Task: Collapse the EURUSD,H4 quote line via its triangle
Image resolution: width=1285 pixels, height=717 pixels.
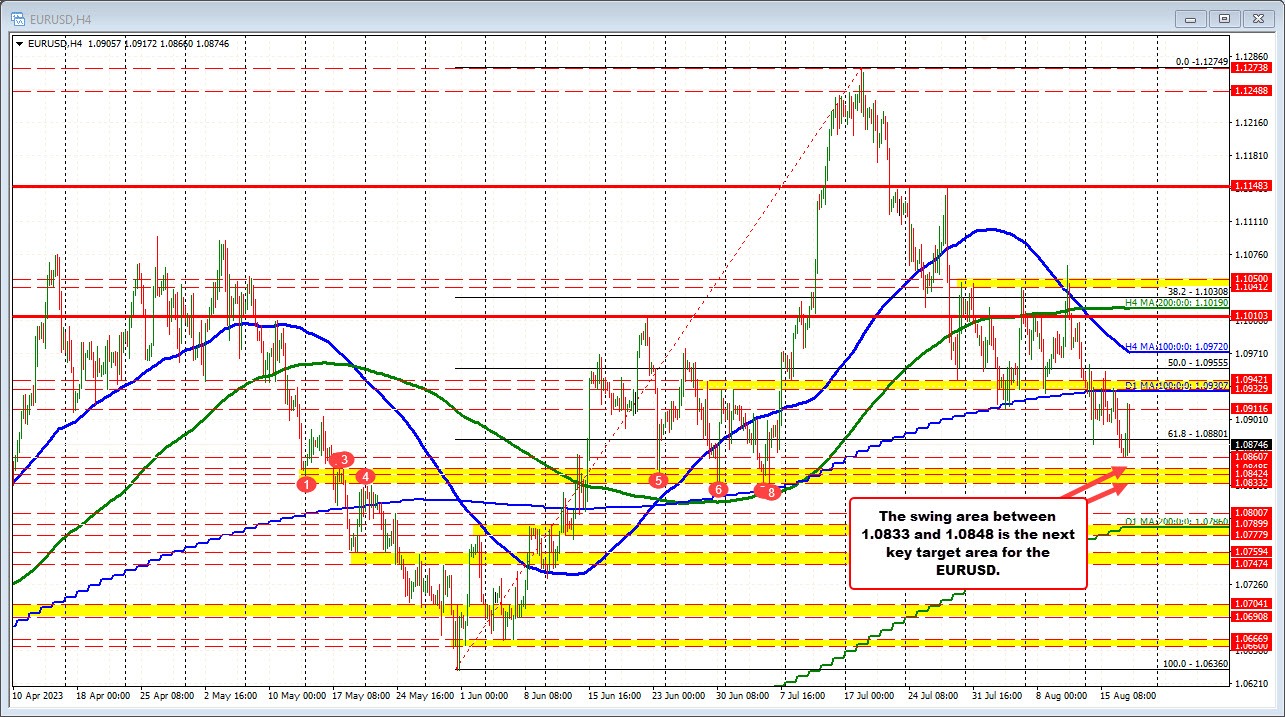Action: (20, 43)
